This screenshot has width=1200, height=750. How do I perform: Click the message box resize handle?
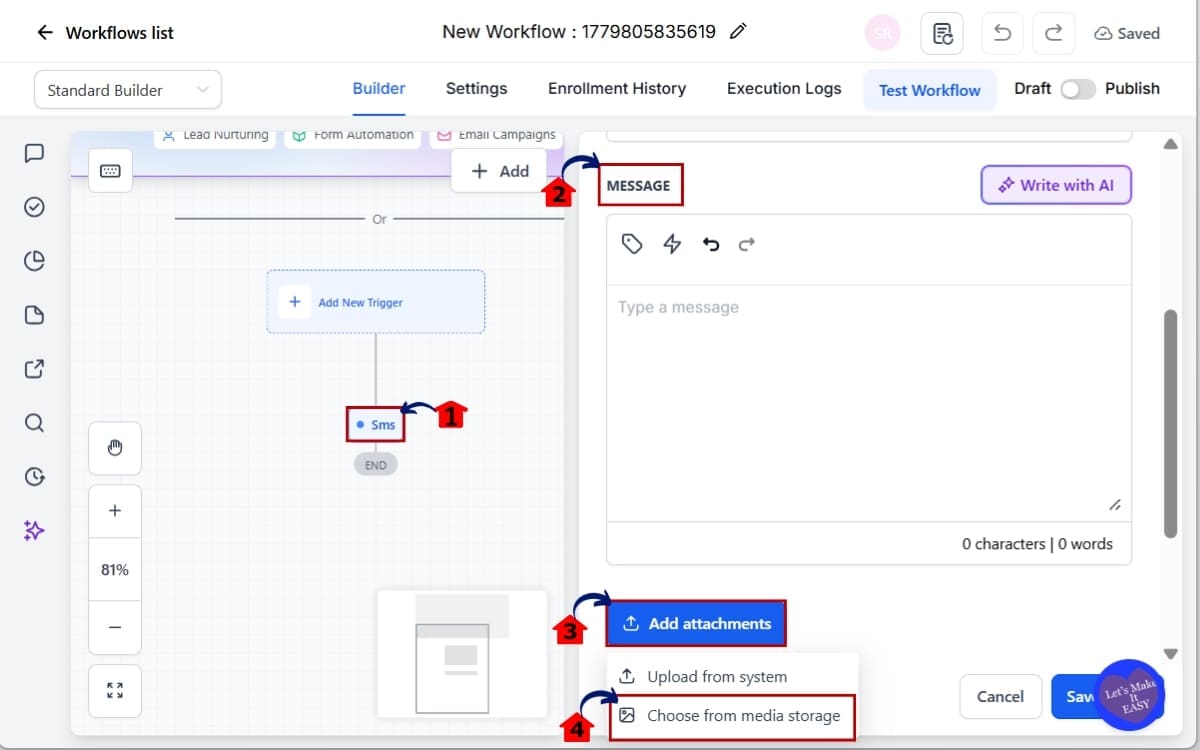[x=1115, y=506]
